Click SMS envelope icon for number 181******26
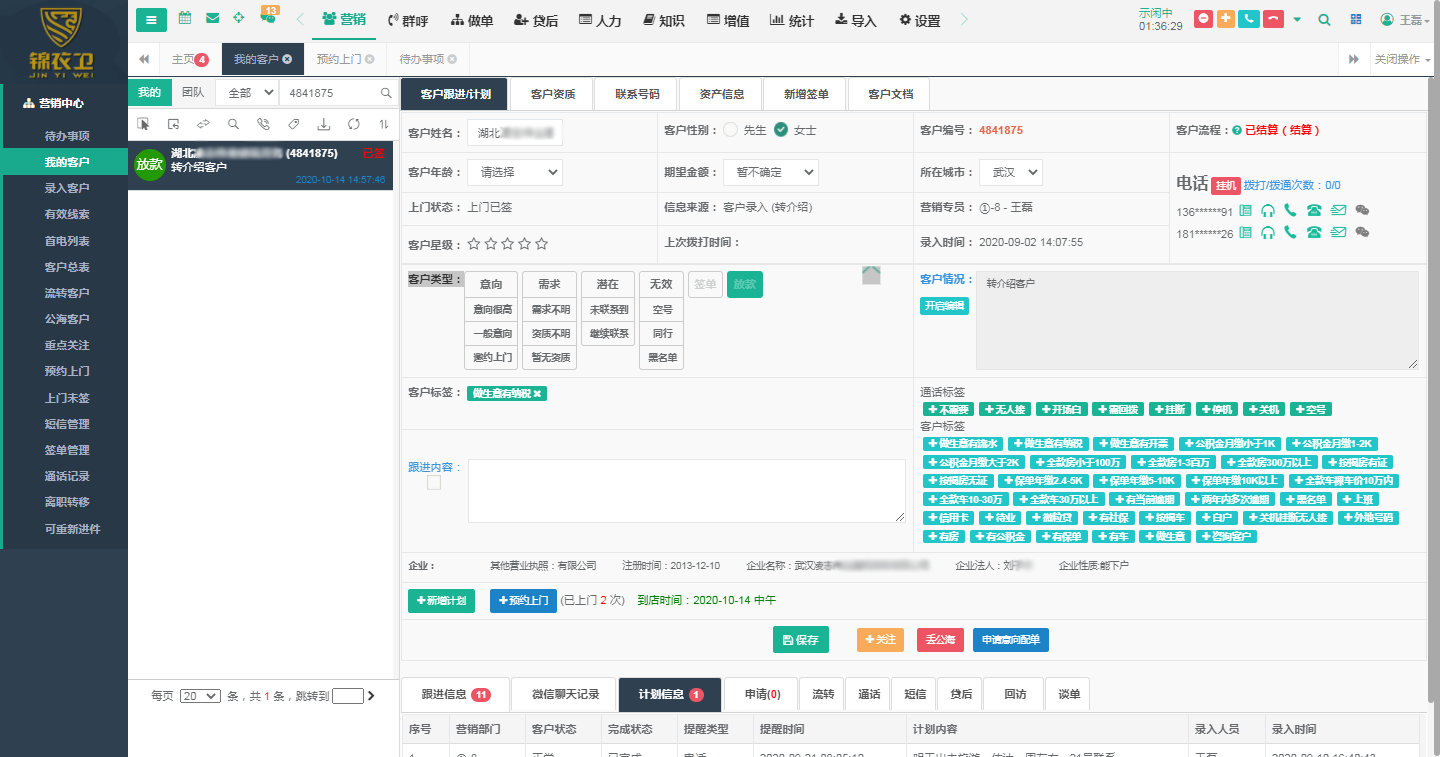Image resolution: width=1440 pixels, height=757 pixels. (x=1338, y=232)
